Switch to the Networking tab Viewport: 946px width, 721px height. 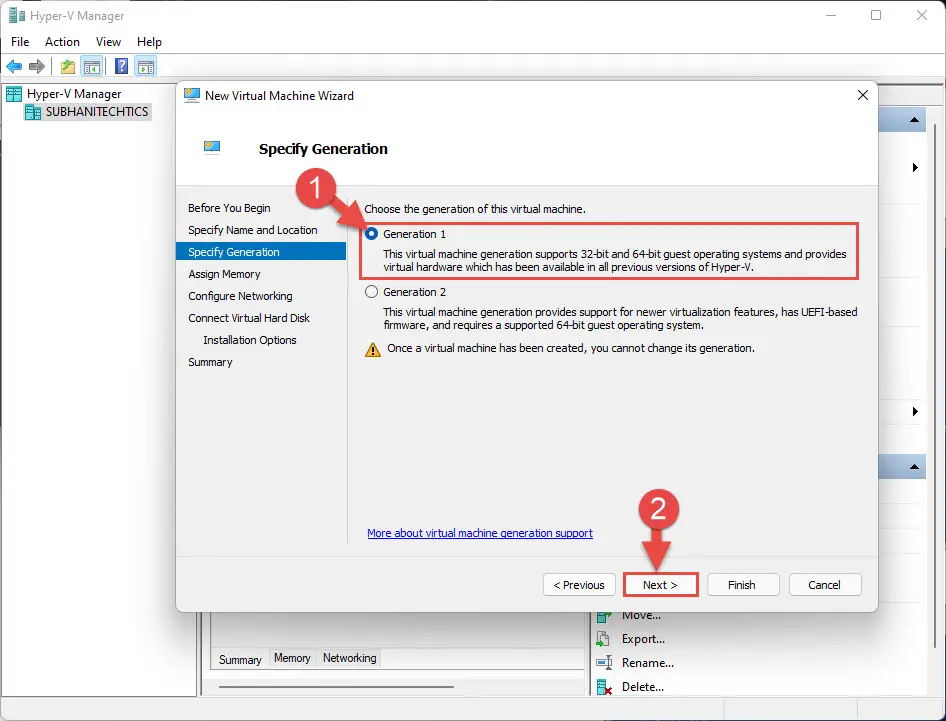[x=349, y=658]
